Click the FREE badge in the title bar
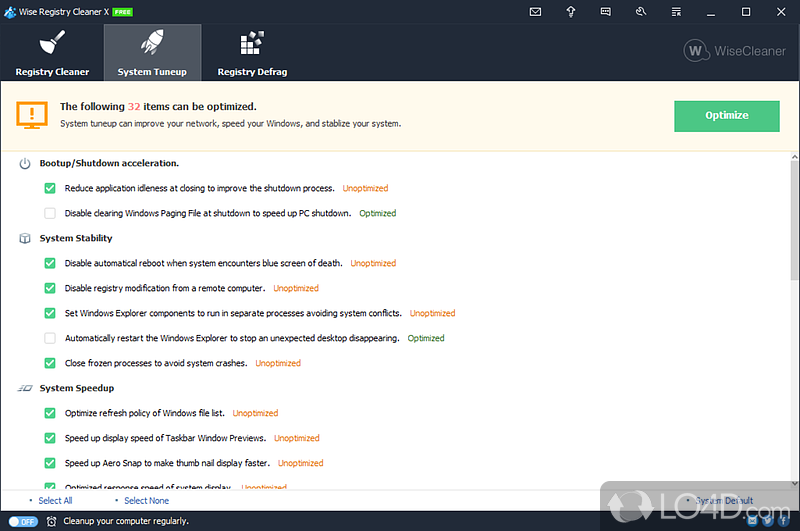Viewport: 800px width, 531px height. pos(122,12)
